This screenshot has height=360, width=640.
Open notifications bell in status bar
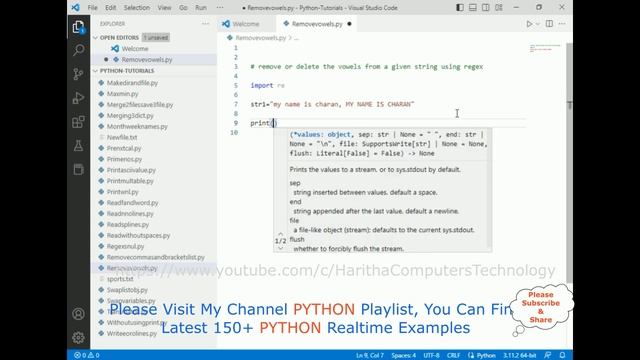[x=562, y=355]
